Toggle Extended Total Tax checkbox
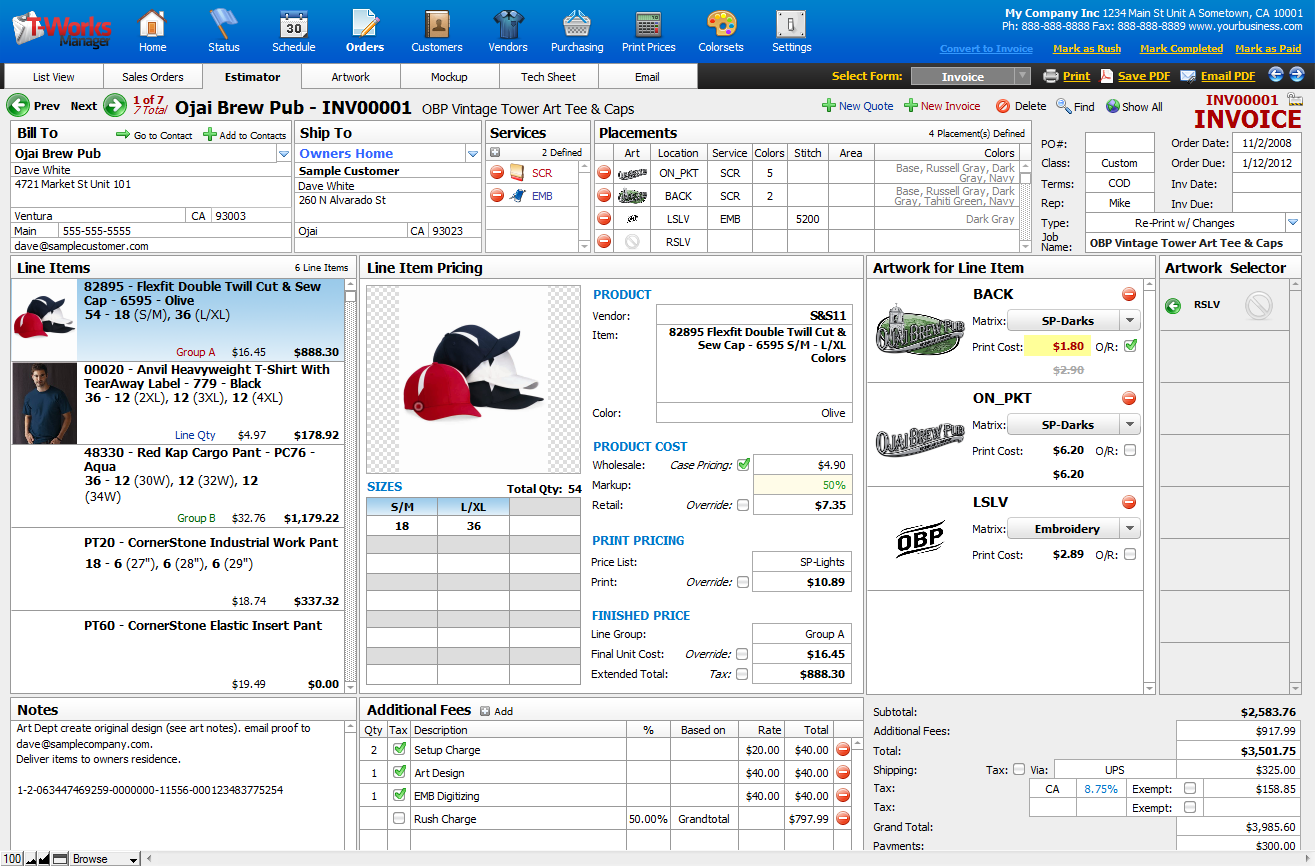This screenshot has width=1315, height=866. [742, 674]
